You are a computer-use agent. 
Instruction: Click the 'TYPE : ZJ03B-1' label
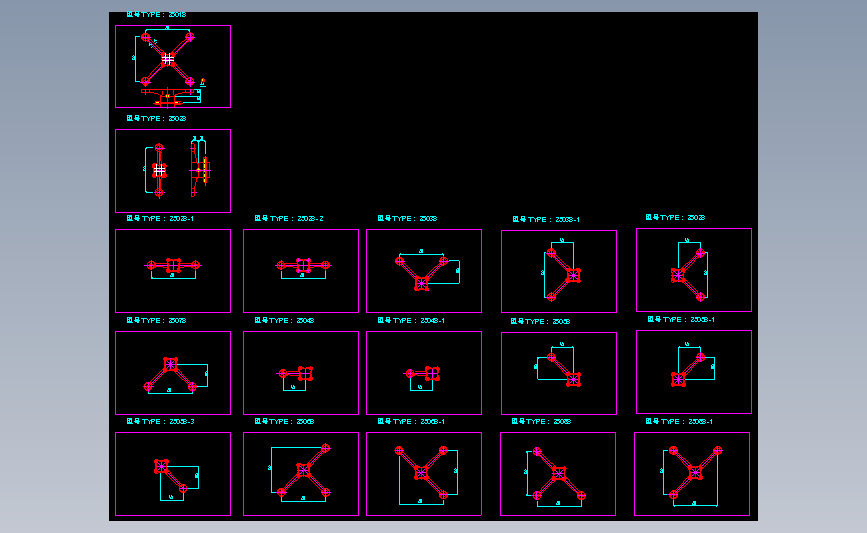pyautogui.click(x=546, y=220)
